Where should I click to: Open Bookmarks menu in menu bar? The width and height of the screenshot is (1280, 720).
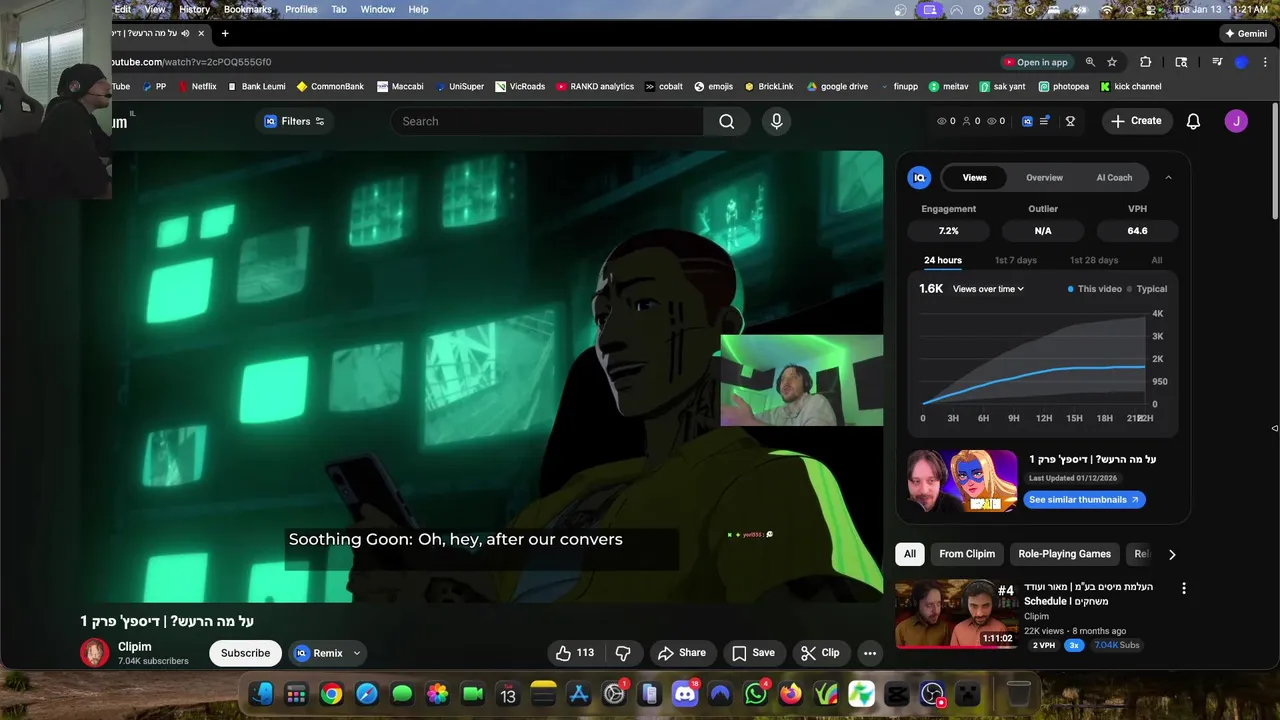(x=247, y=9)
